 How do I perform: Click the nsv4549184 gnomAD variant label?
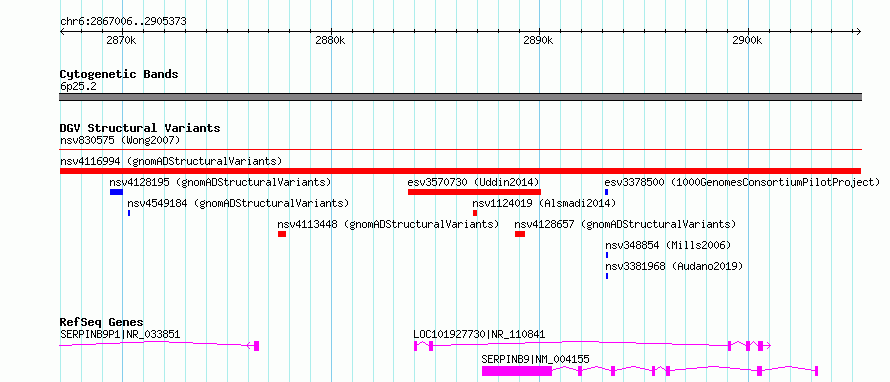238,203
